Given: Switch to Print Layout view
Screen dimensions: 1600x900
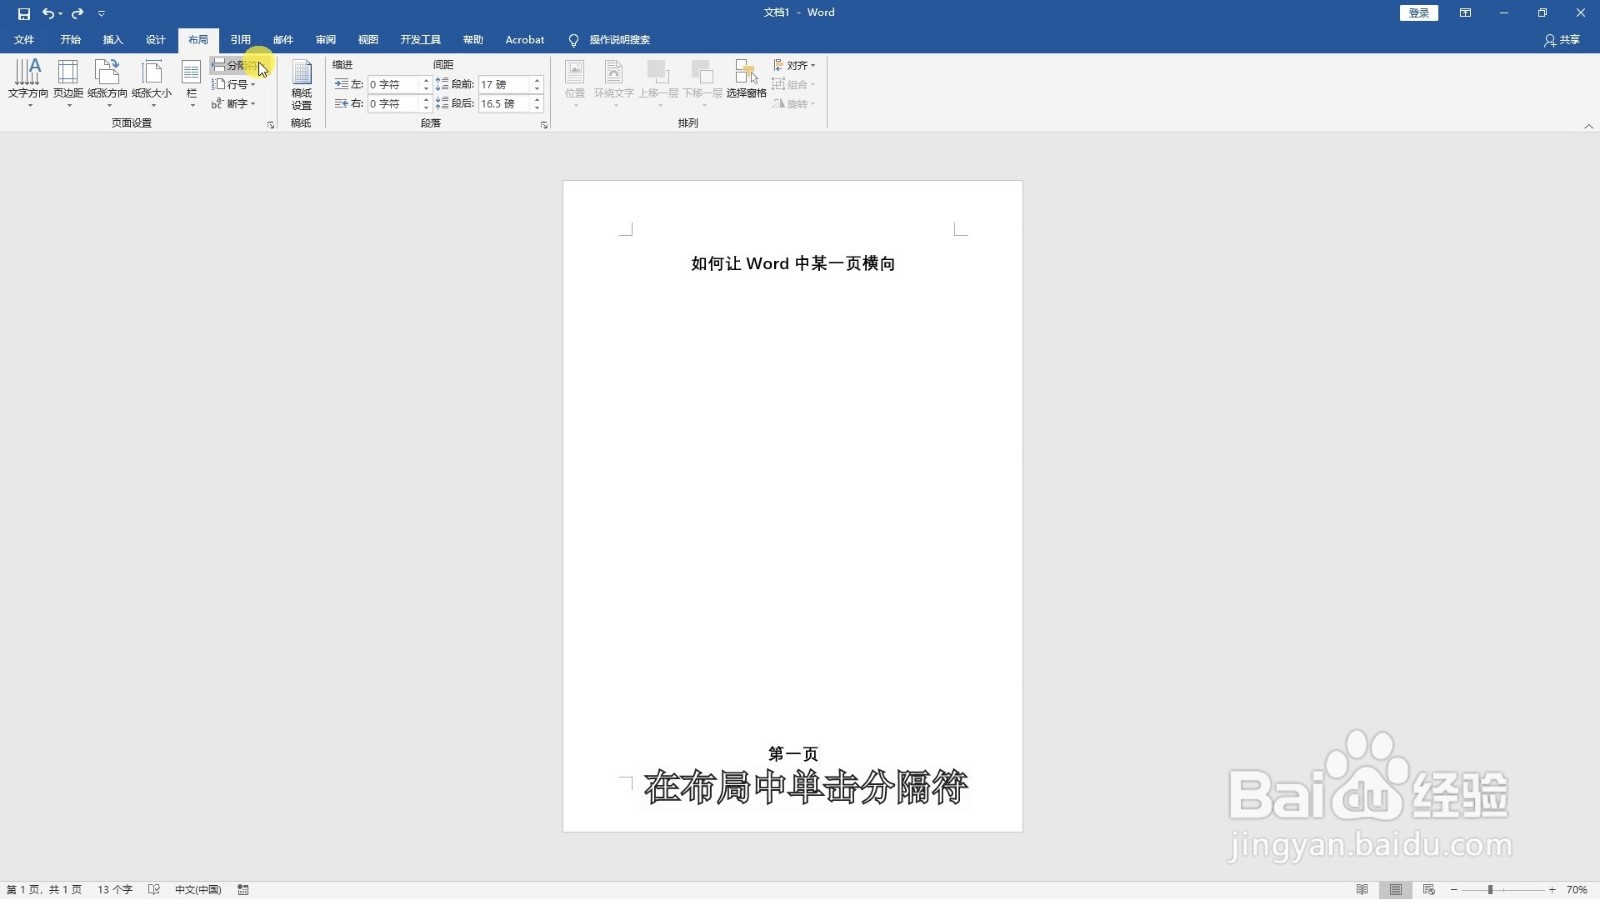Looking at the screenshot, I should click(x=1396, y=890).
